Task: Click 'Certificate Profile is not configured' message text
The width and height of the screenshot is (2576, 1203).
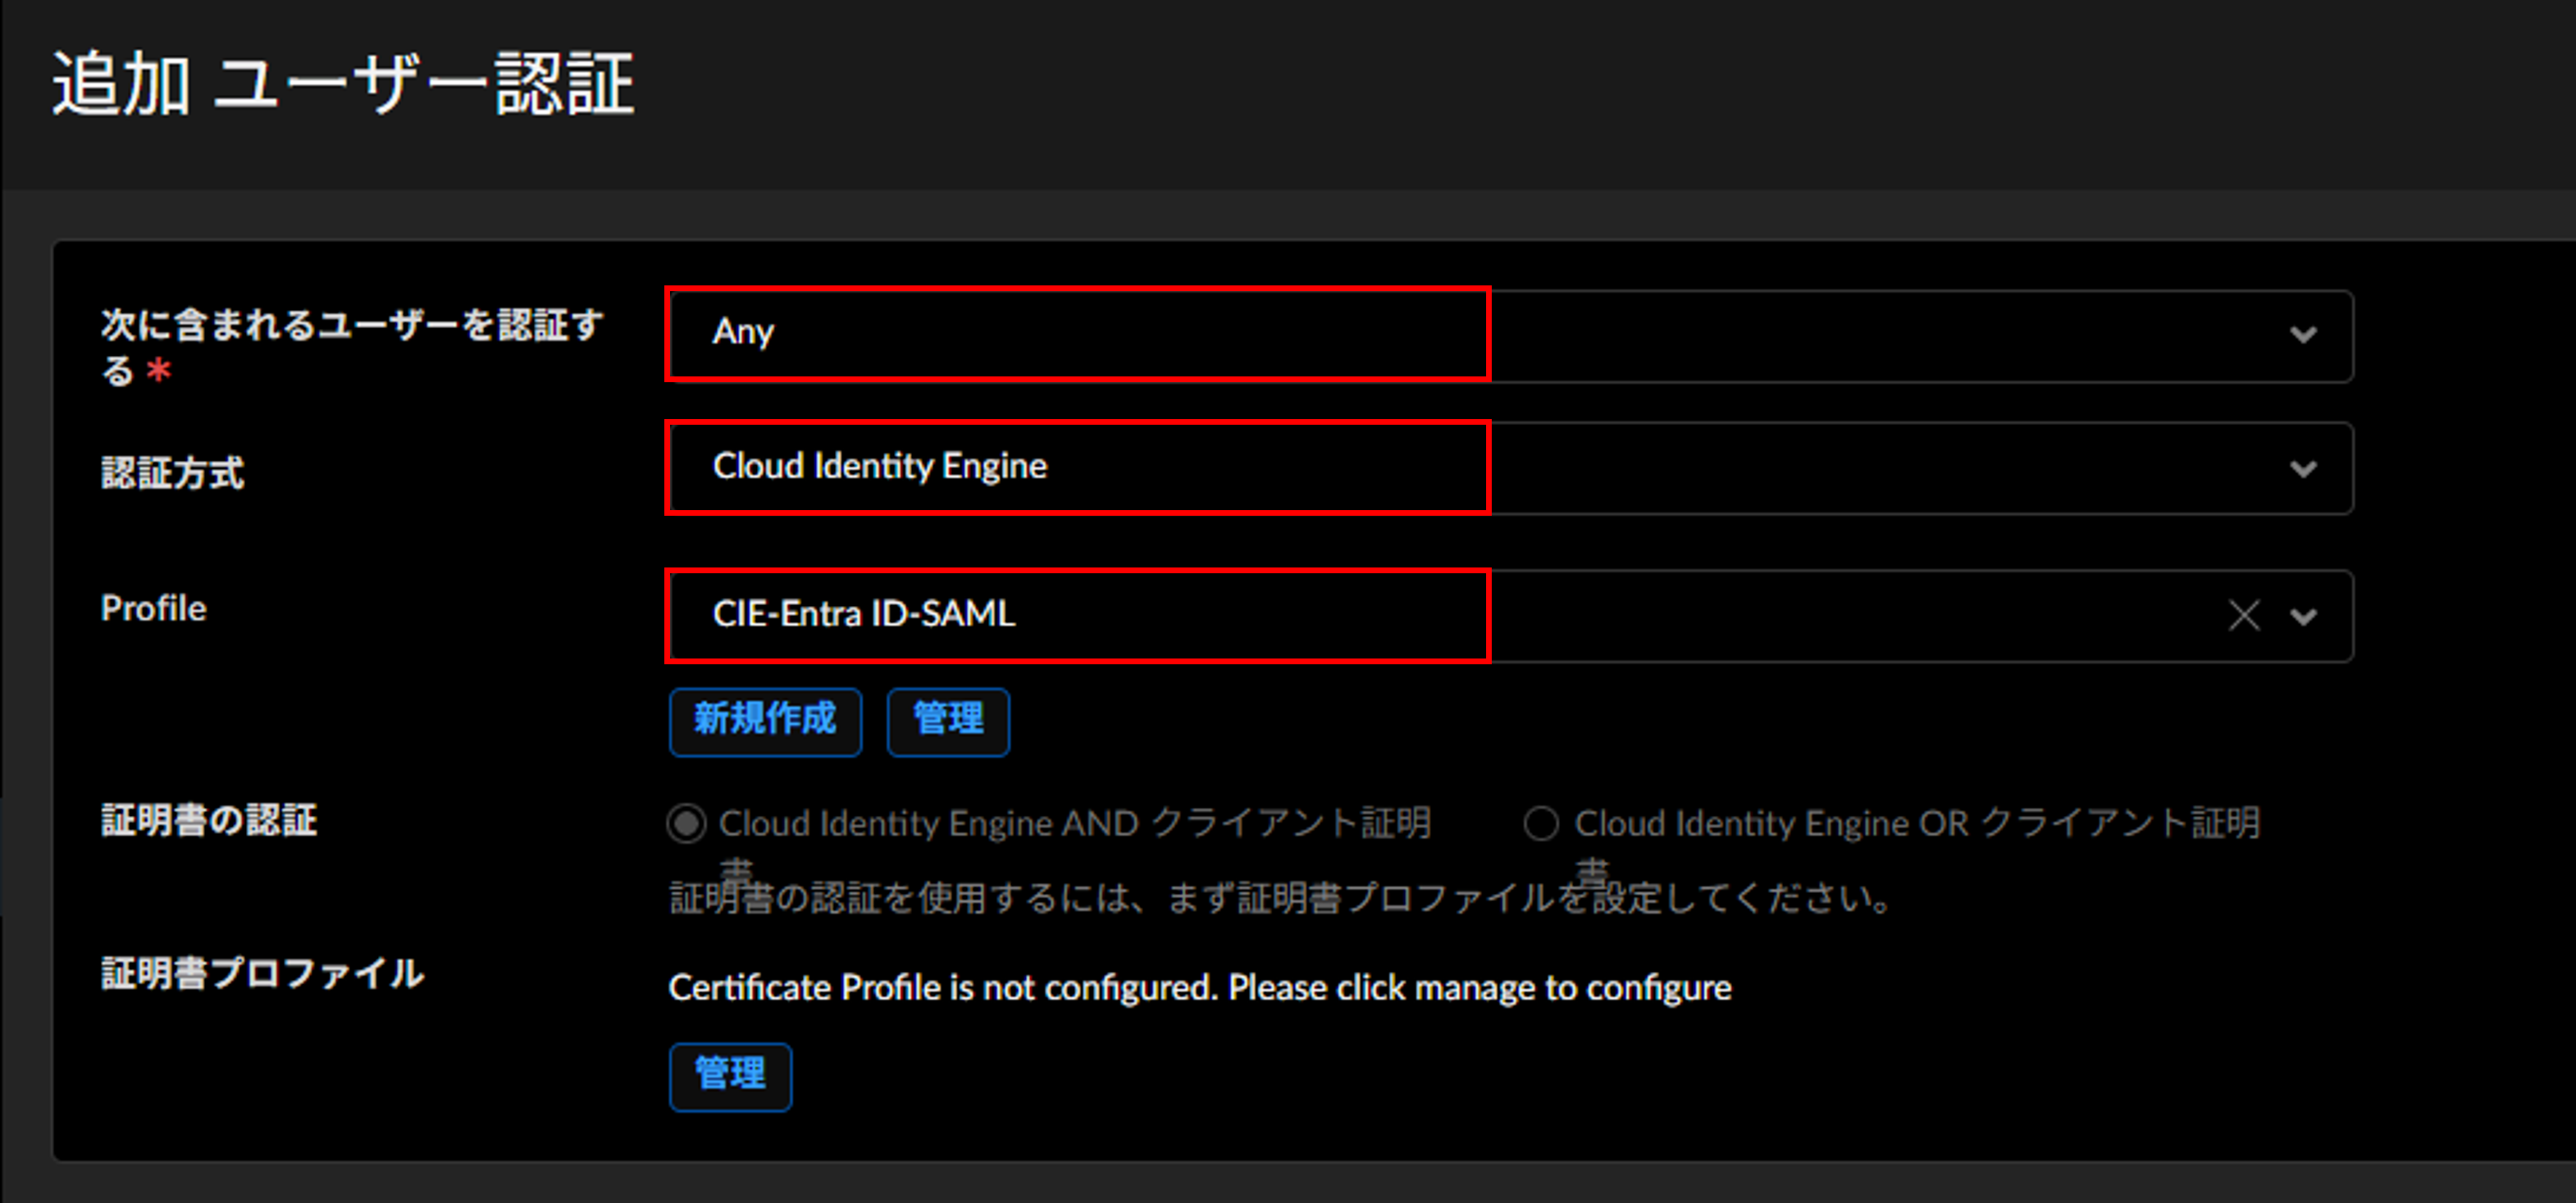Action: [1200, 988]
